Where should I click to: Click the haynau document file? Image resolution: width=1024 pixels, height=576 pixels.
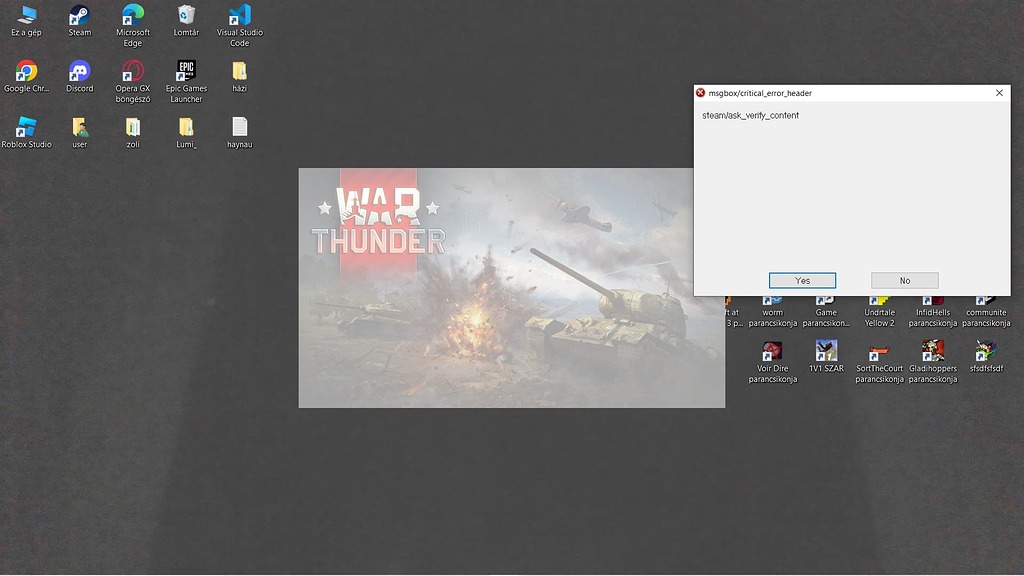[239, 128]
